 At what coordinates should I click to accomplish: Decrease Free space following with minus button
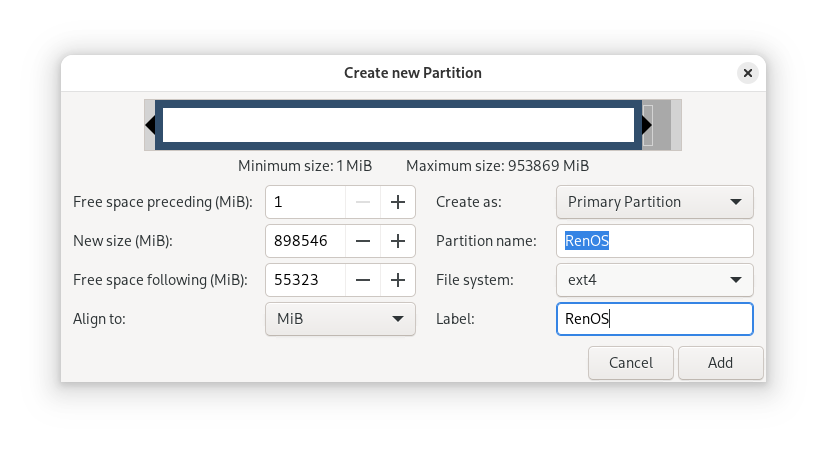coord(363,280)
